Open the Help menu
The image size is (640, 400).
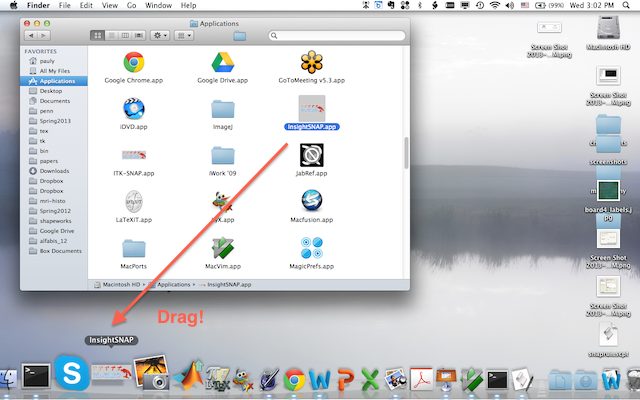pyautogui.click(x=189, y=5)
